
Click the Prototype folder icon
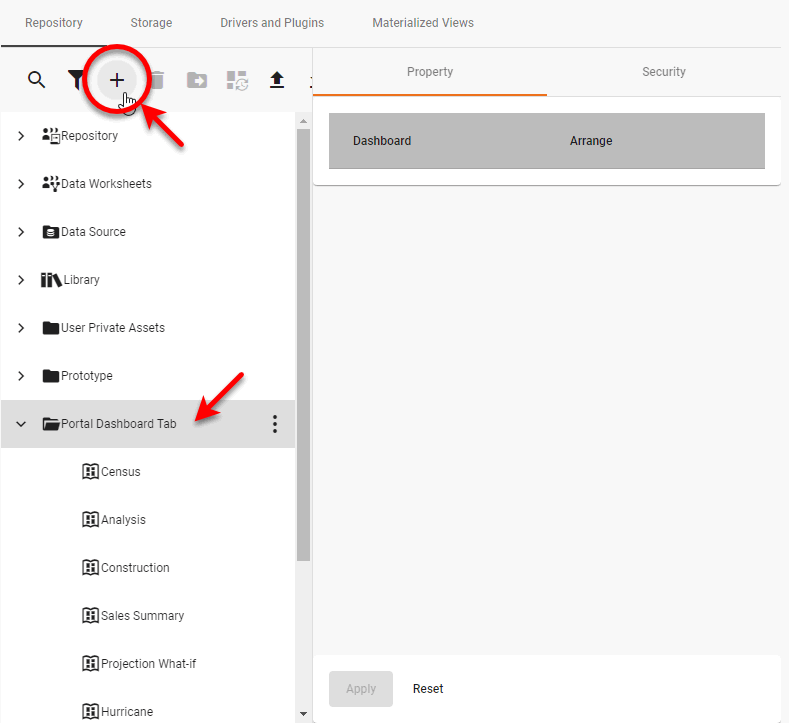[x=50, y=376]
